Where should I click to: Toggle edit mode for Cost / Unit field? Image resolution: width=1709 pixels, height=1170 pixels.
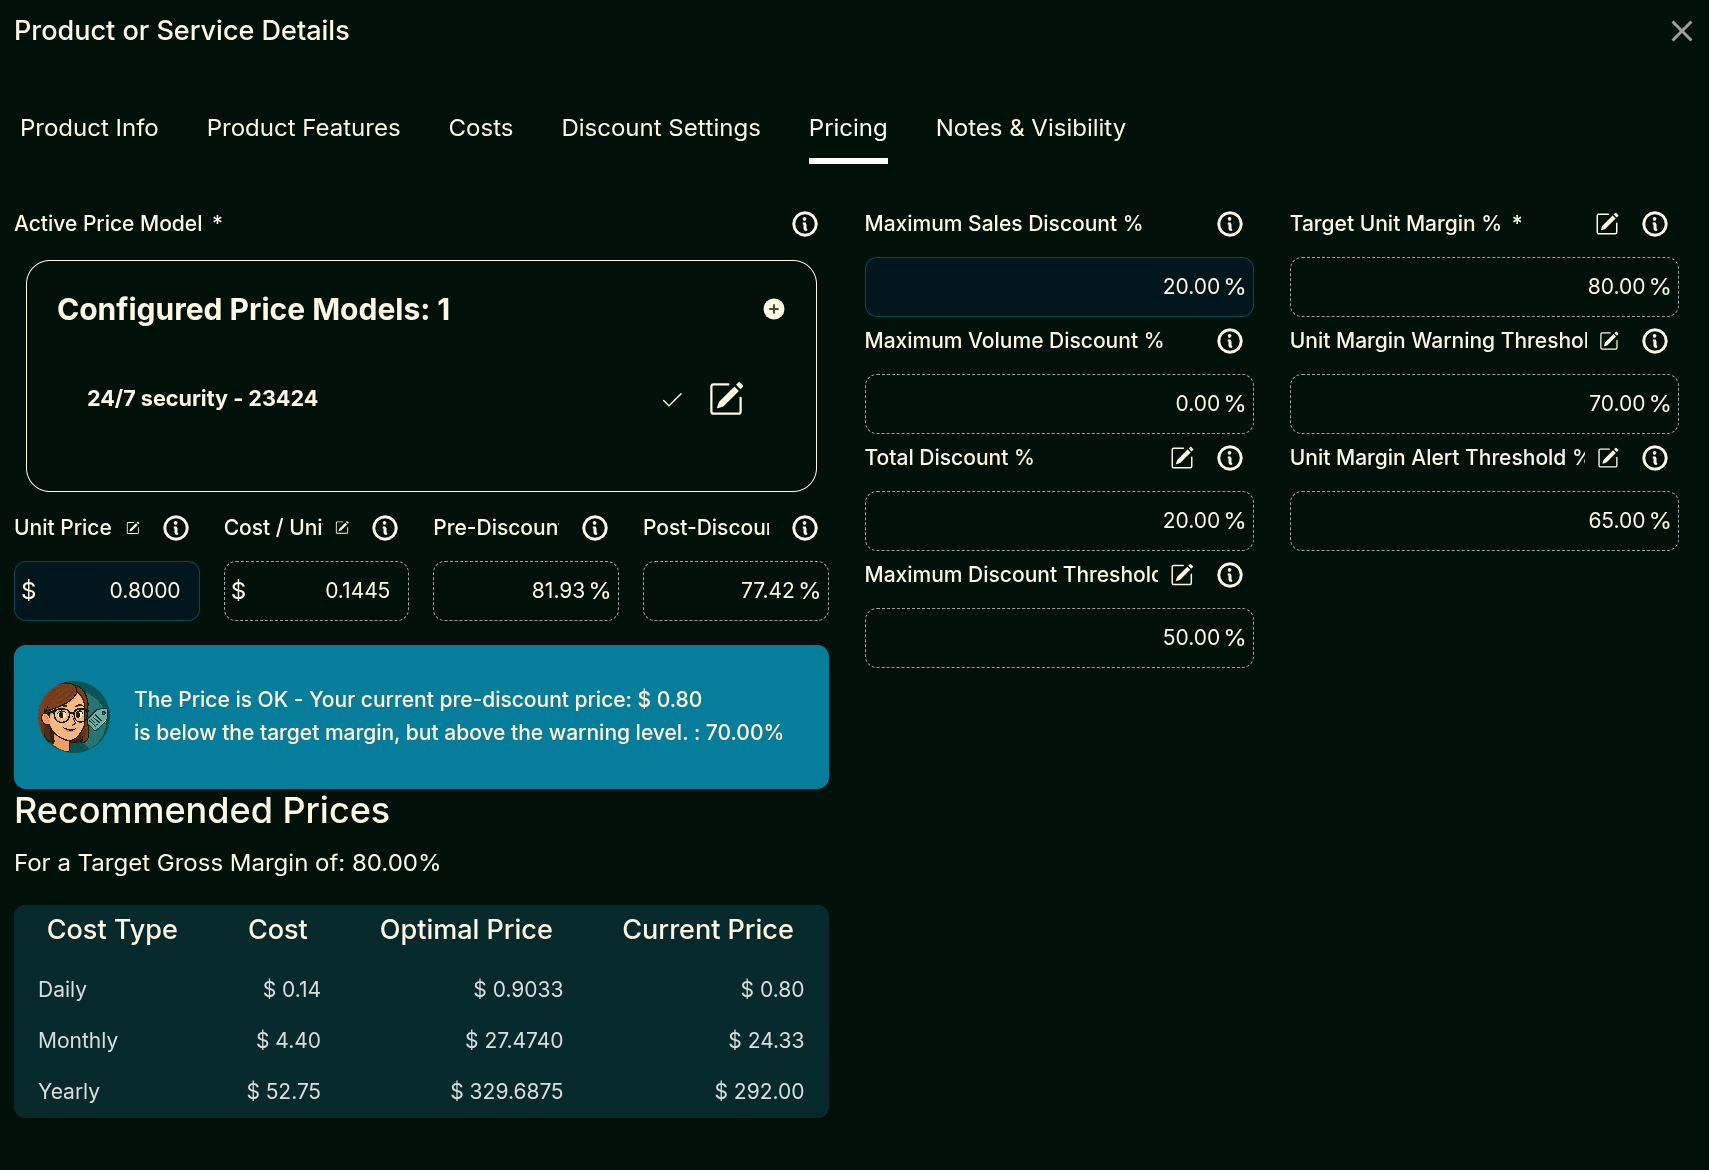tap(342, 528)
